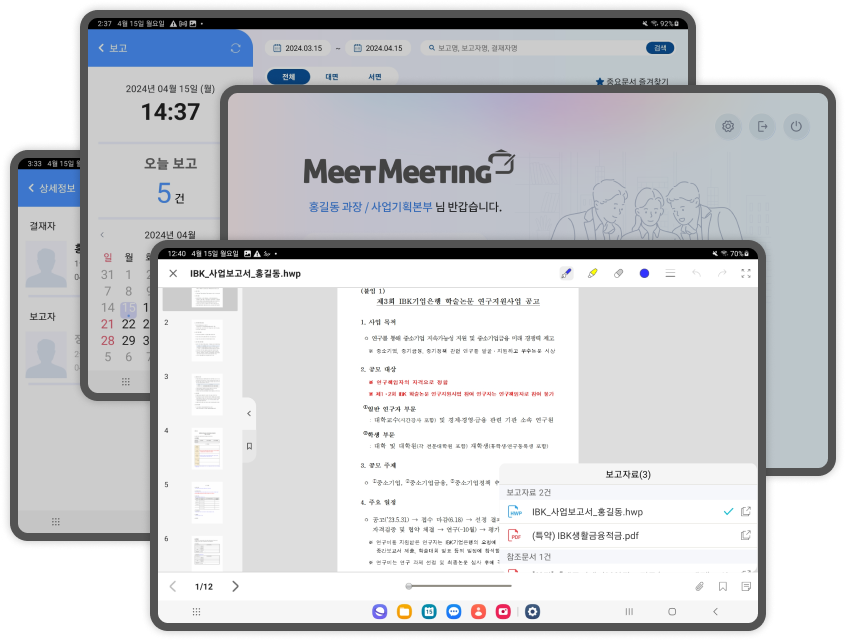The width and height of the screenshot is (846, 641).
Task: Focus the report search input field
Action: coord(534,48)
